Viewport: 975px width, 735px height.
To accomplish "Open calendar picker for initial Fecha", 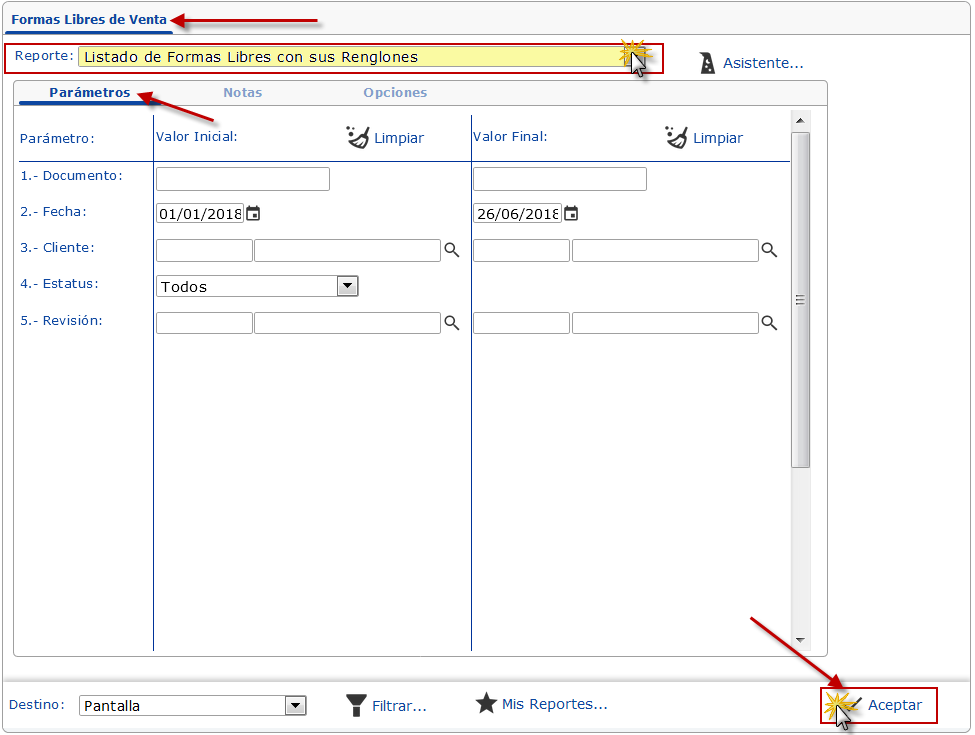I will (253, 214).
